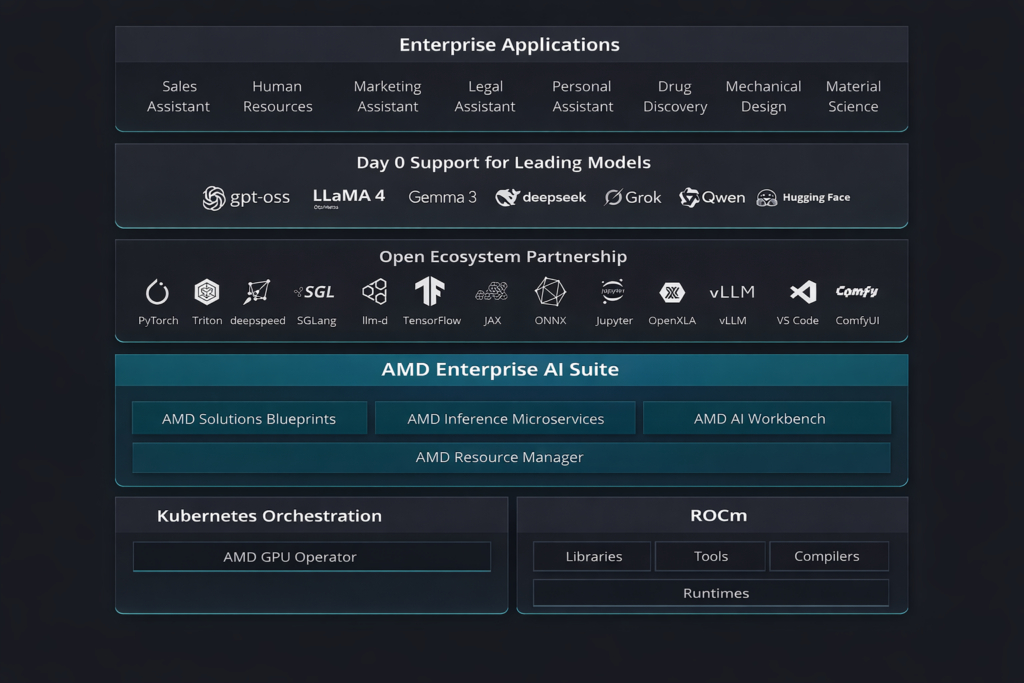This screenshot has height=683, width=1024.
Task: Click the OpenXLA icon
Action: [x=672, y=292]
